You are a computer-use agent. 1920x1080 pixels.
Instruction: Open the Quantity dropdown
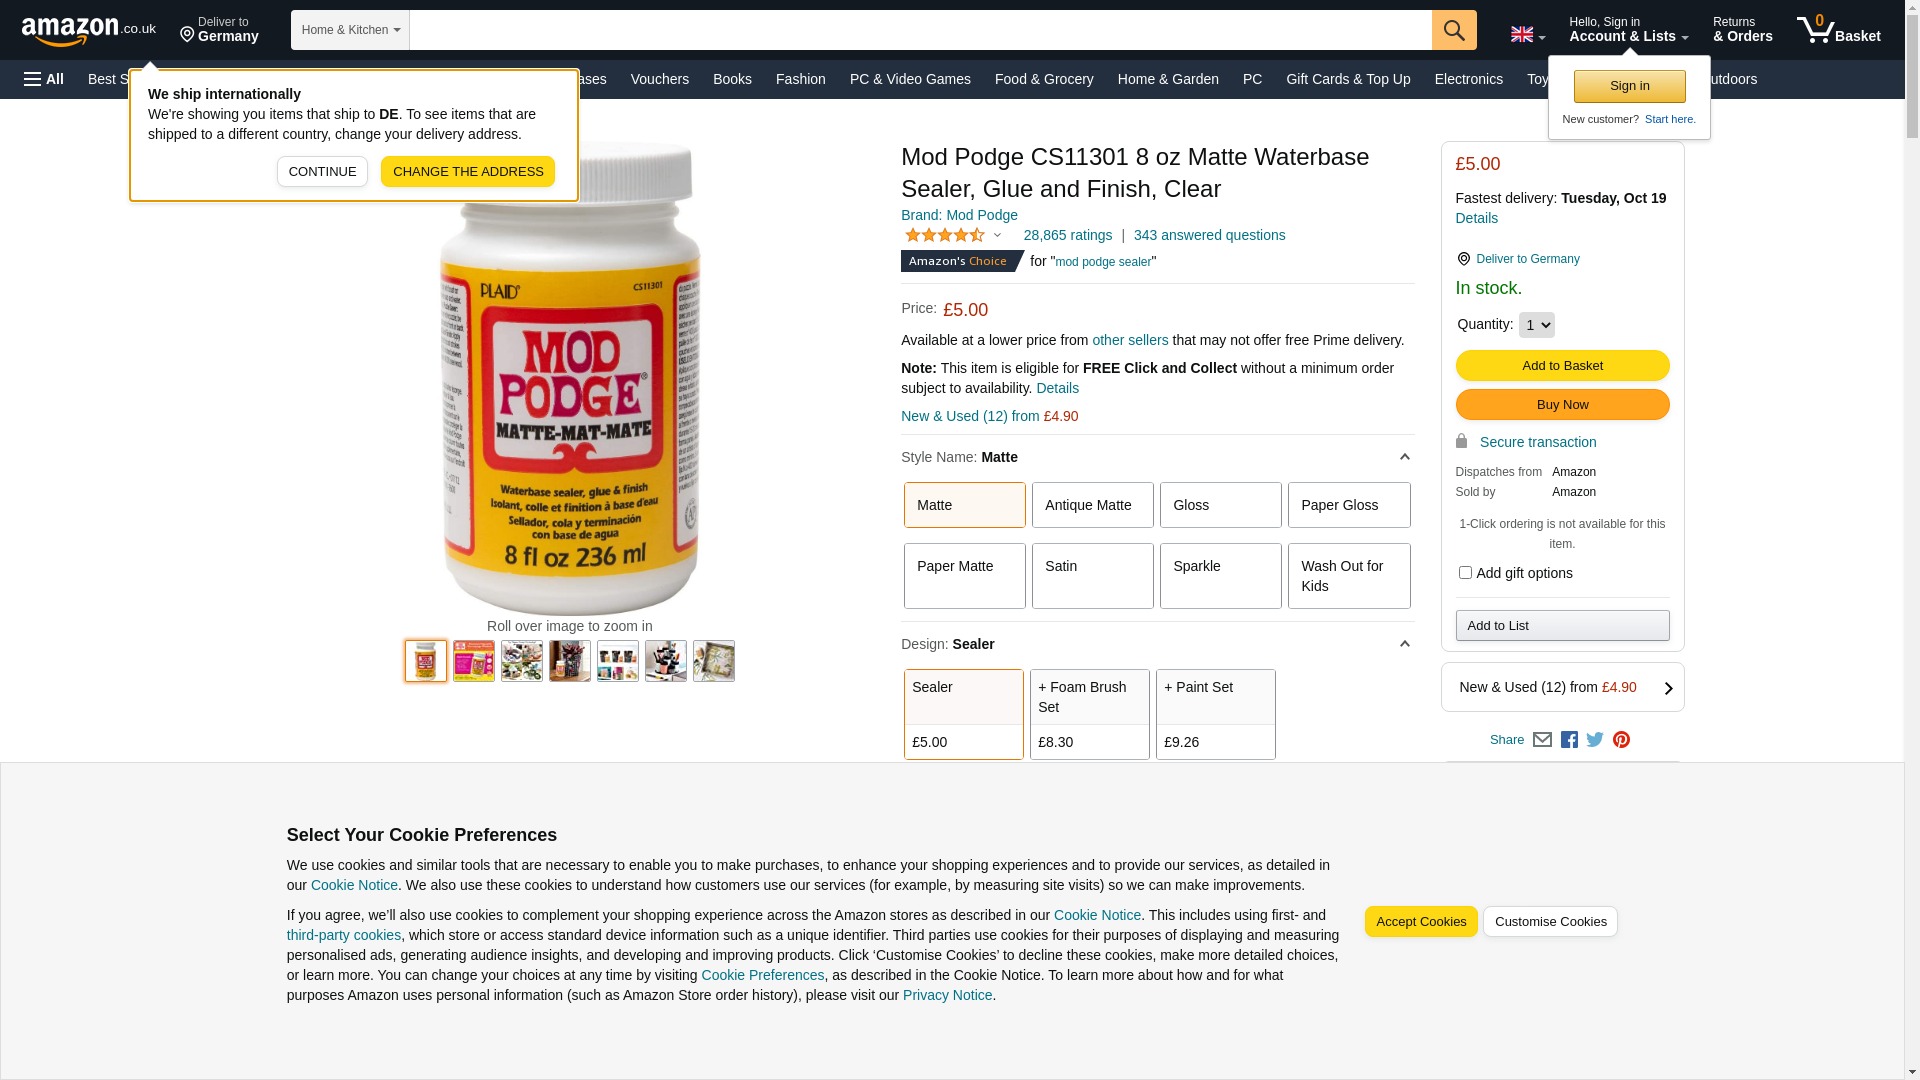[1536, 325]
